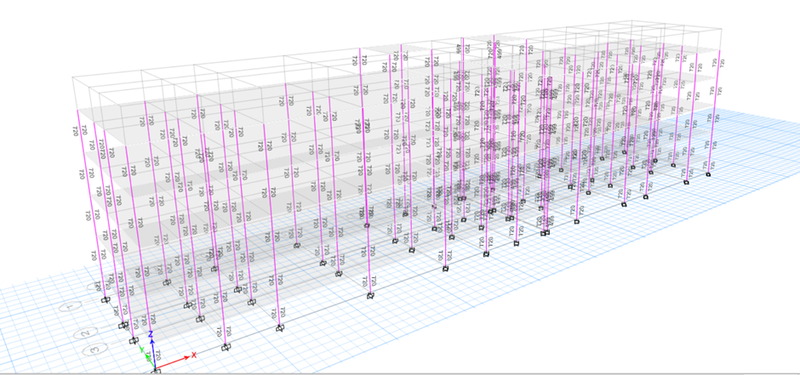Select the rightmost magenta column
Viewport: 800px width, 375px height.
point(714,112)
